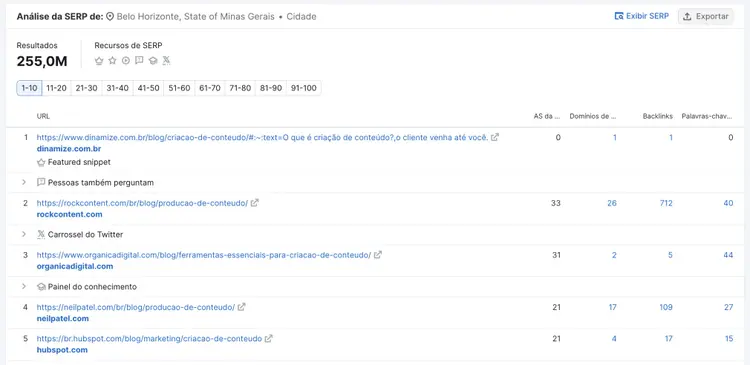Open the br.hubspot.com criacao-de-conteudo URL
This screenshot has height=365, width=750.
pos(149,338)
